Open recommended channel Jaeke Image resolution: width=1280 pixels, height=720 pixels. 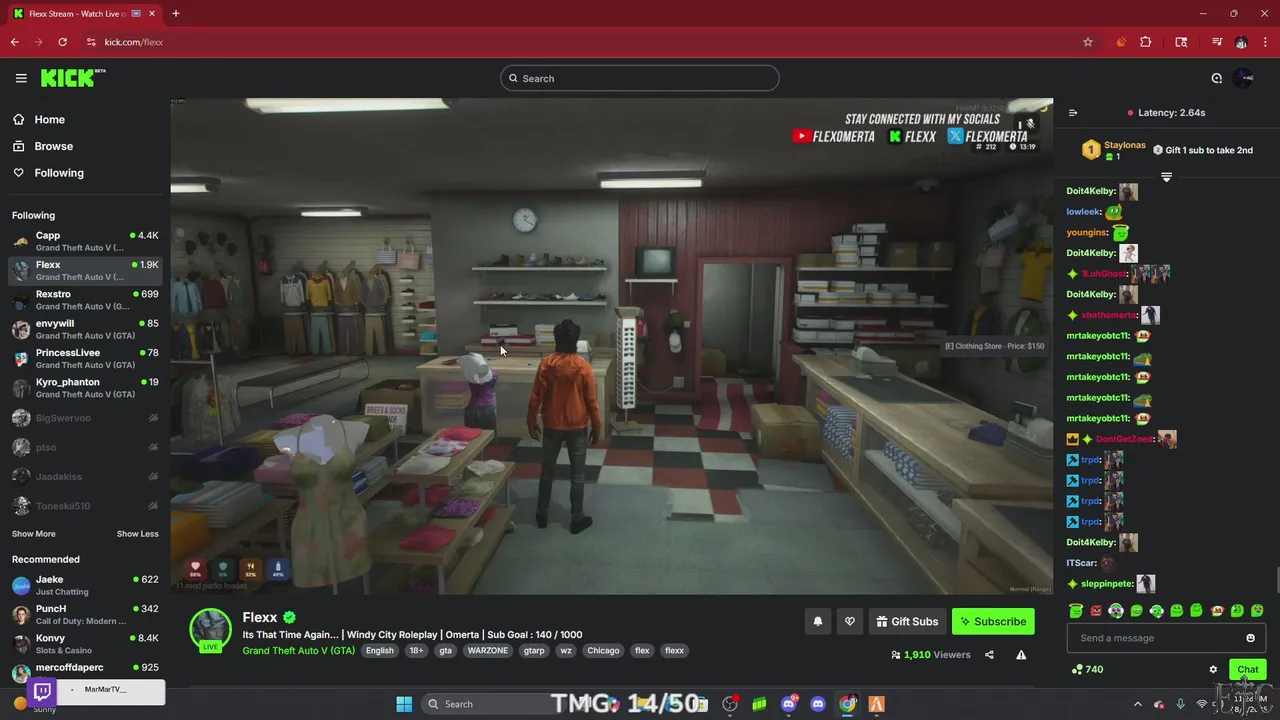[85, 585]
